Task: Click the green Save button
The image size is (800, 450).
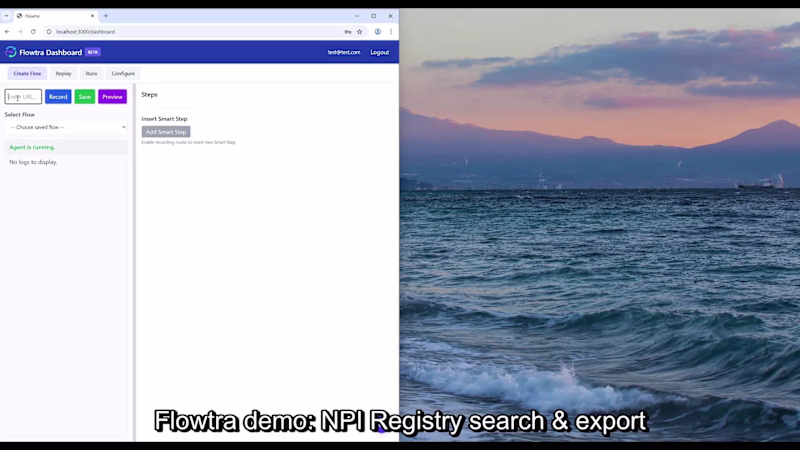Action: [x=85, y=96]
